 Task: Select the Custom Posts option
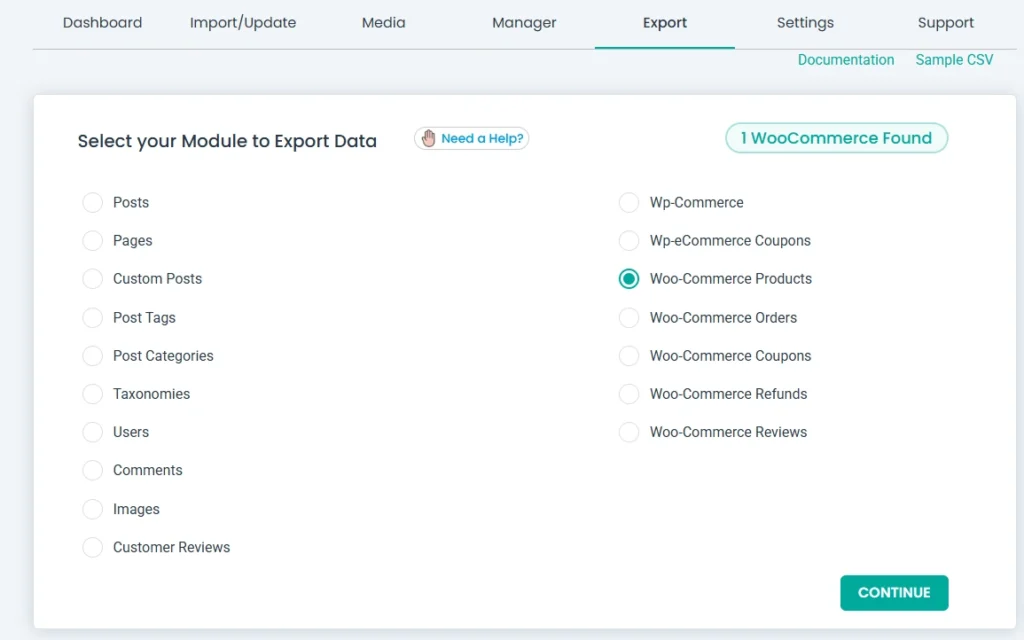(93, 279)
